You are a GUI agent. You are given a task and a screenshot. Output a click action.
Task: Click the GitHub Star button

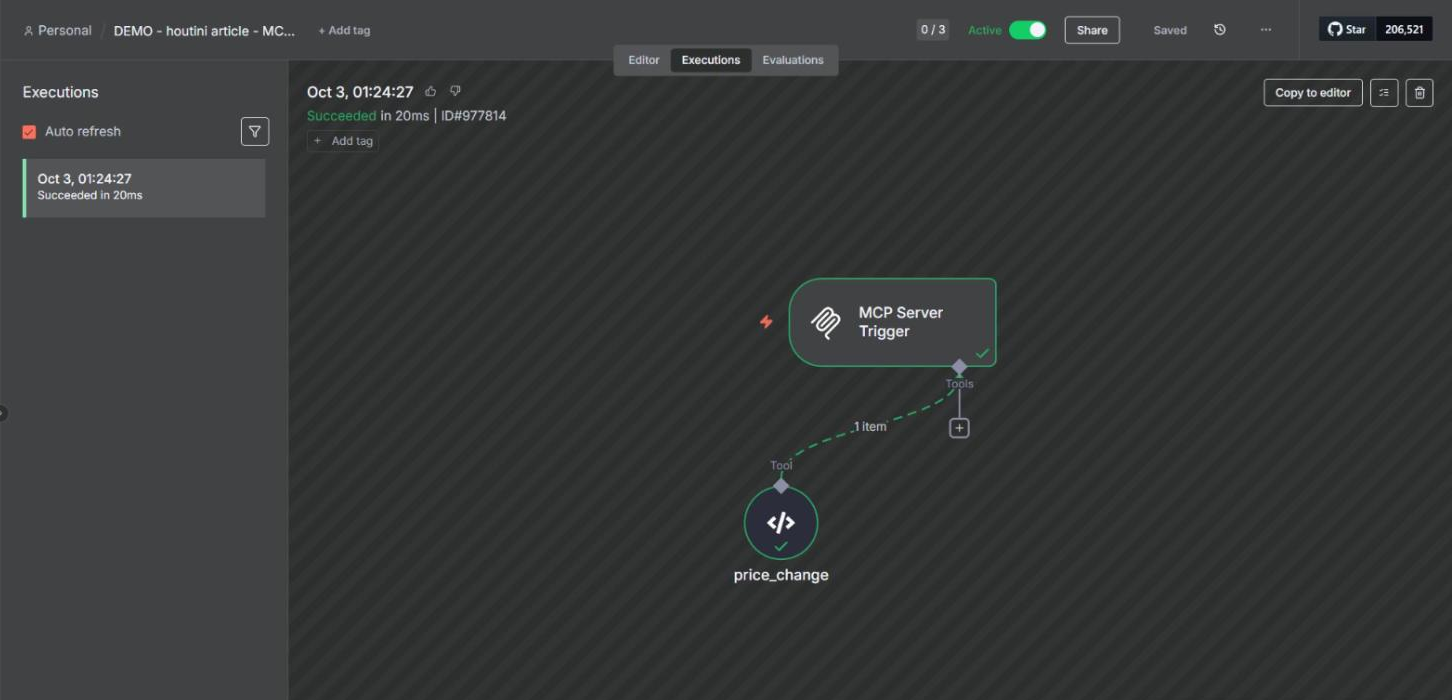pyautogui.click(x=1348, y=30)
